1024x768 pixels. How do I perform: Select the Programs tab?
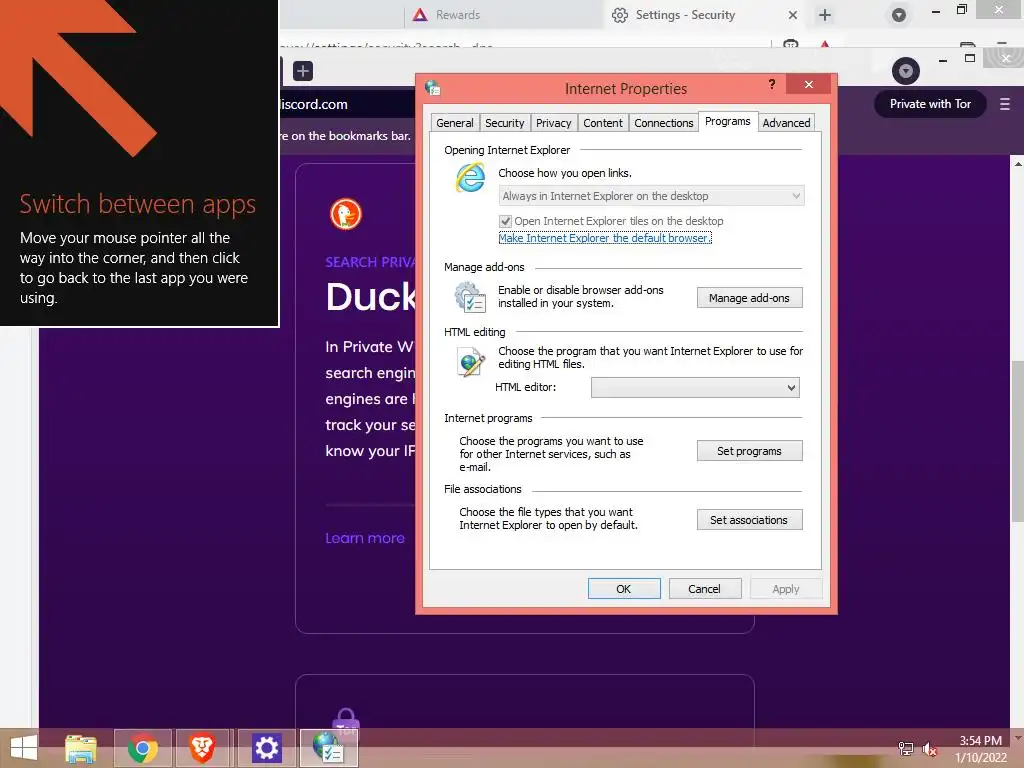[x=728, y=121]
